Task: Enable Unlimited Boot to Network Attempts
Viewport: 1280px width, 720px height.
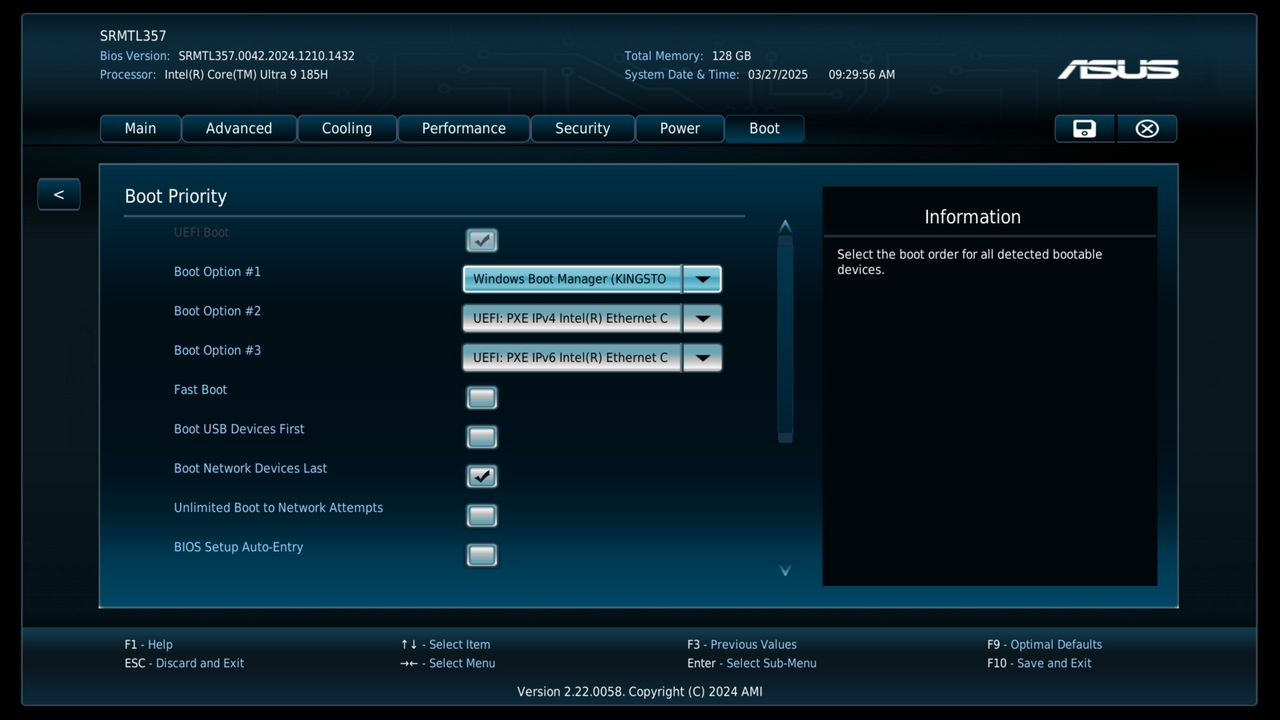Action: tap(482, 516)
